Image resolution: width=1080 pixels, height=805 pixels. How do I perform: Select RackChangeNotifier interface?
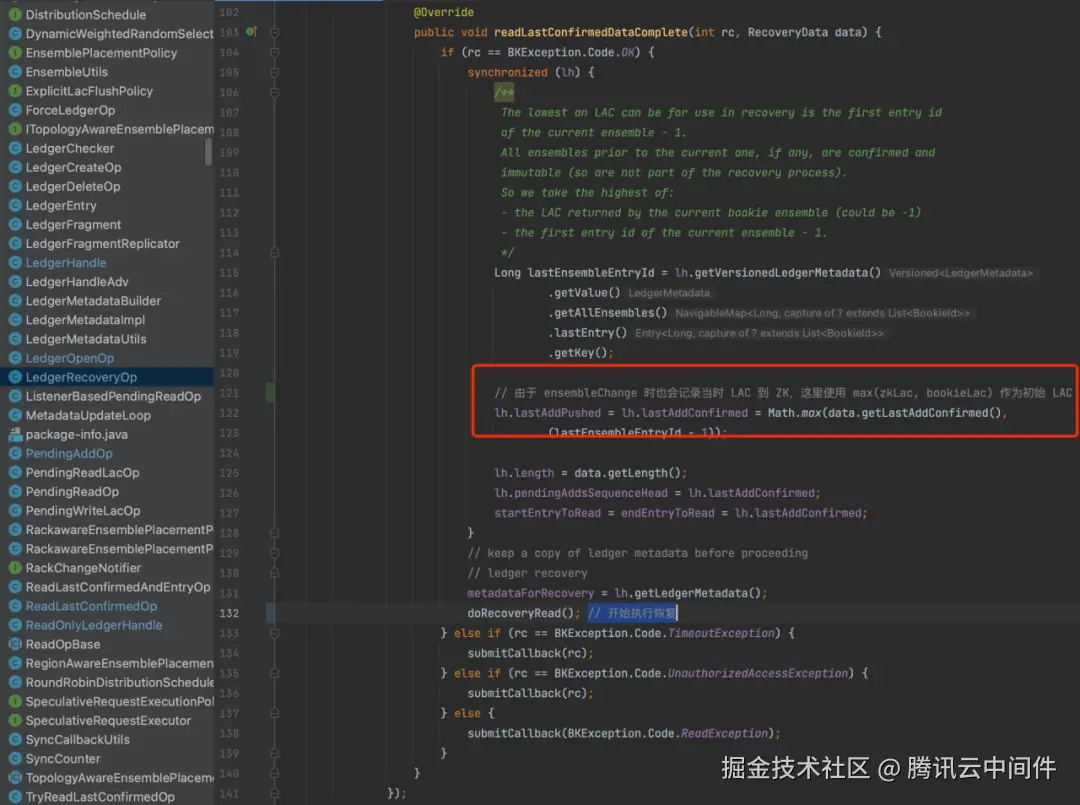(x=83, y=568)
